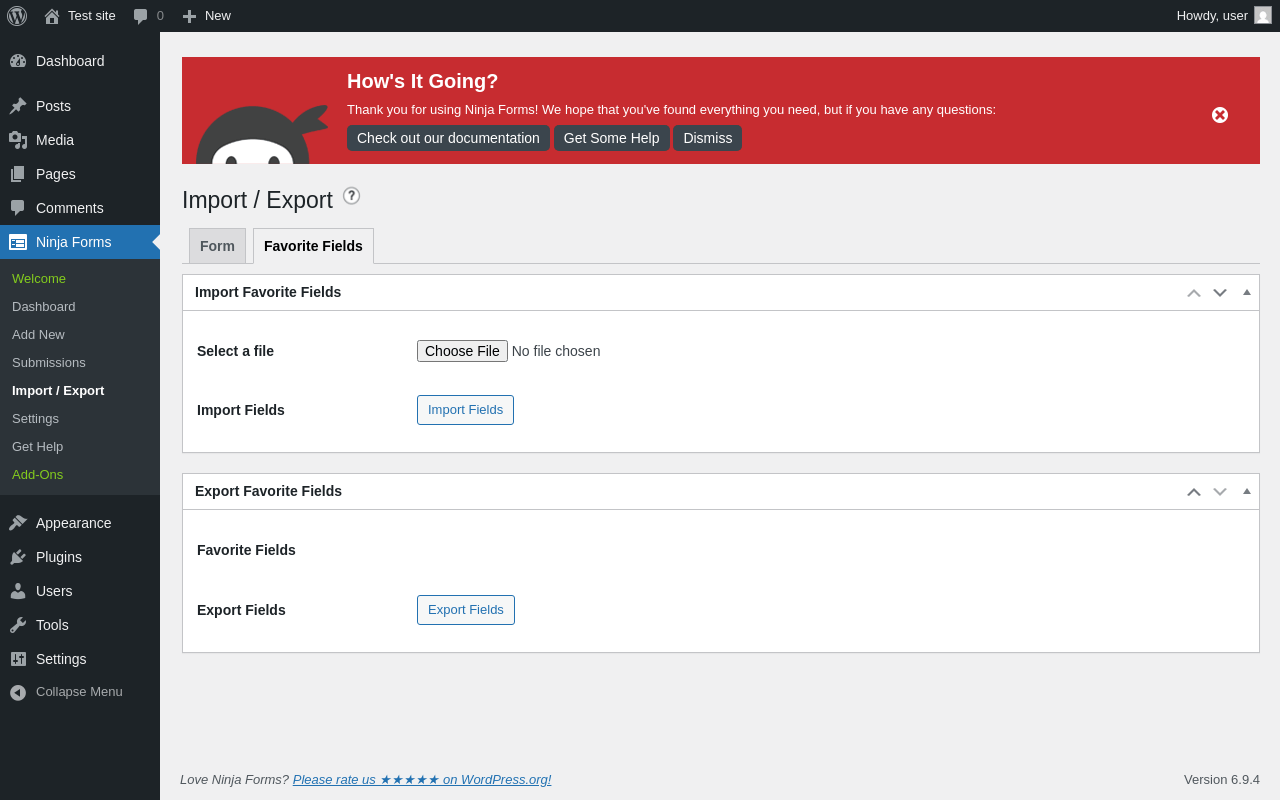Open Settings in Ninja Forms submenu
This screenshot has height=800, width=1280.
pyautogui.click(x=35, y=418)
